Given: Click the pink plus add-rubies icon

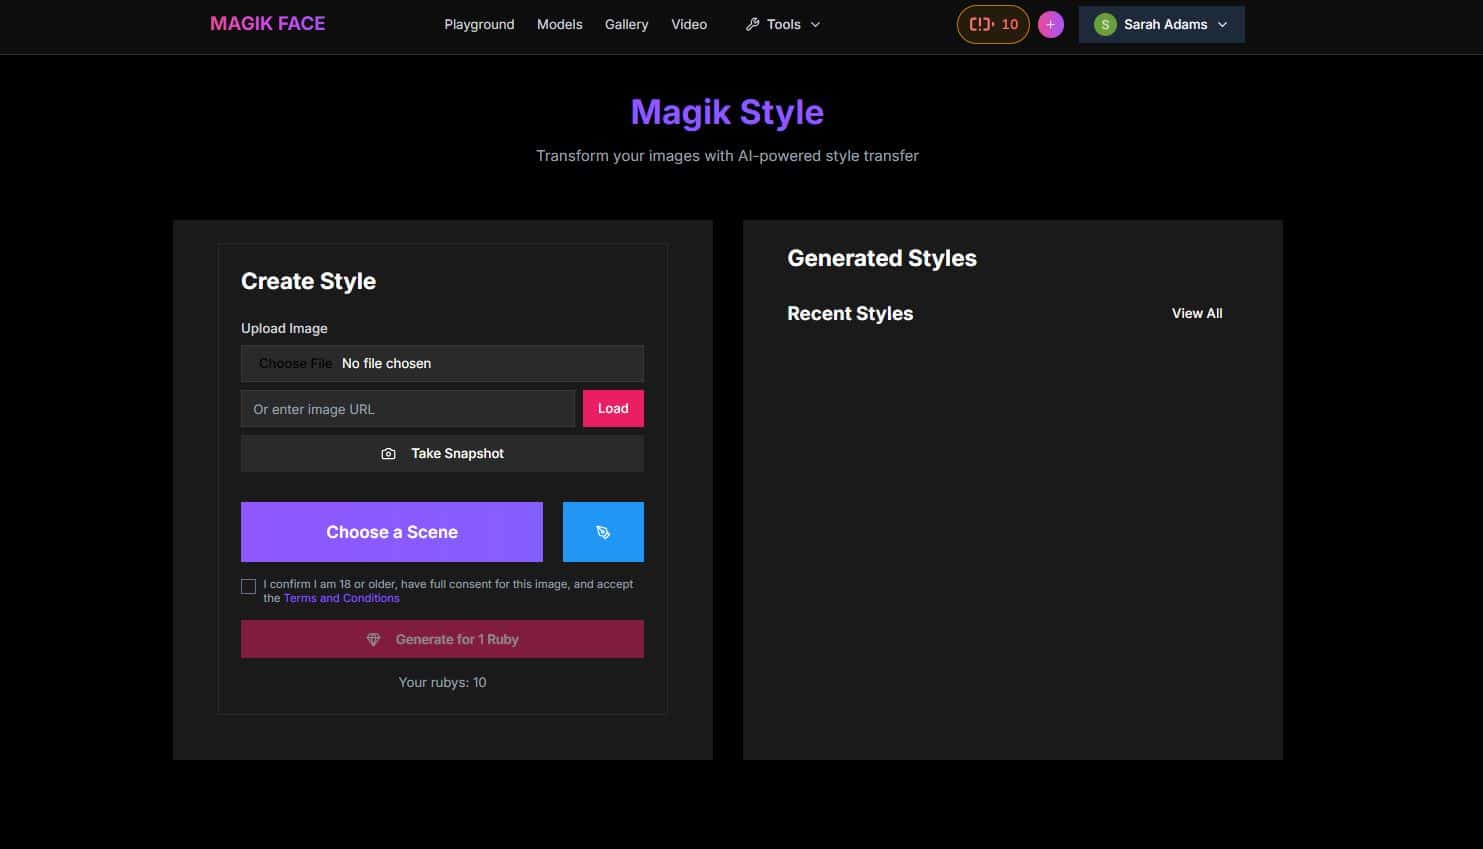Looking at the screenshot, I should coord(1050,24).
